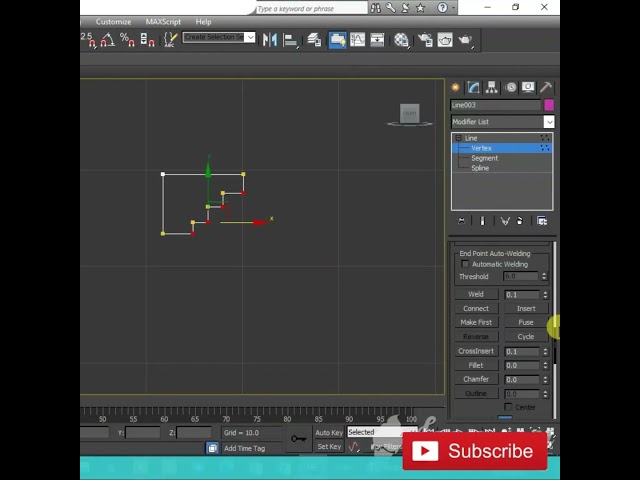
Task: Toggle Percent Snap tool
Action: point(127,40)
